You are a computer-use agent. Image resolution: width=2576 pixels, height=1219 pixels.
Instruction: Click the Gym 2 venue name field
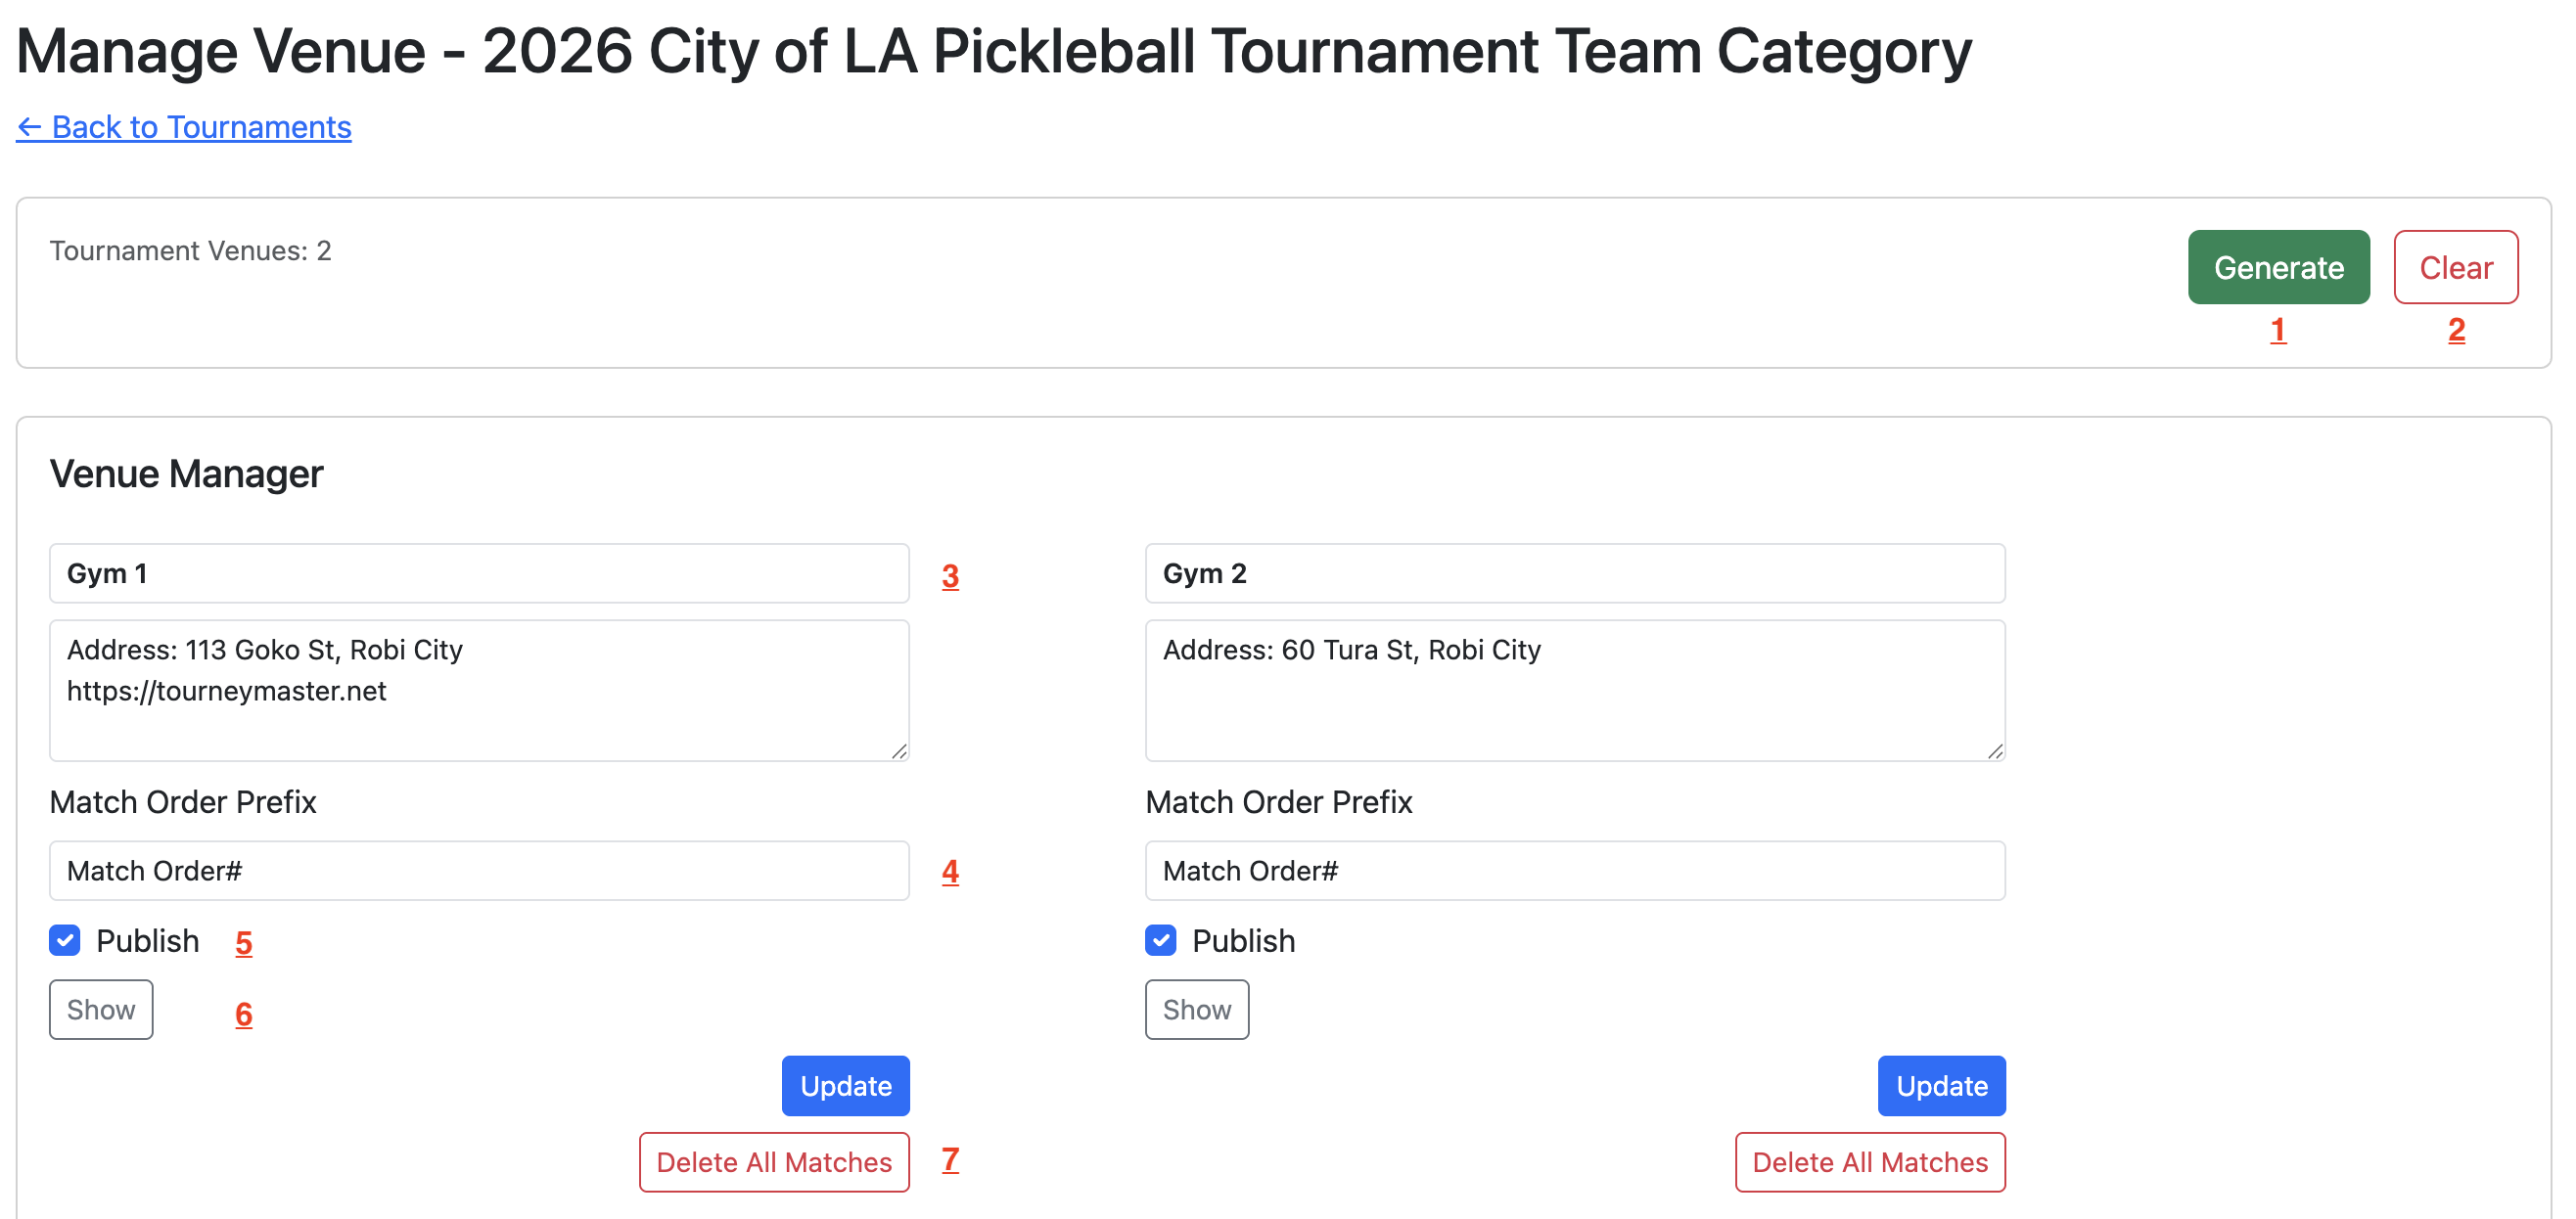click(1574, 573)
